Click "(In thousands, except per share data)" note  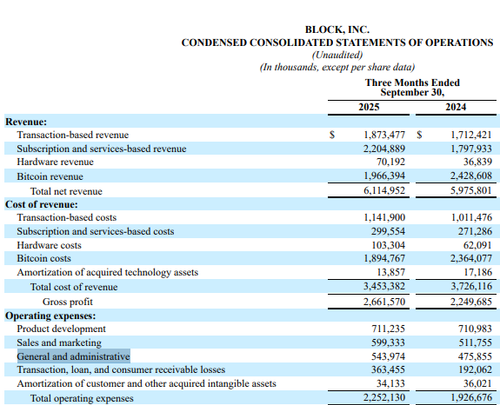coord(337,67)
